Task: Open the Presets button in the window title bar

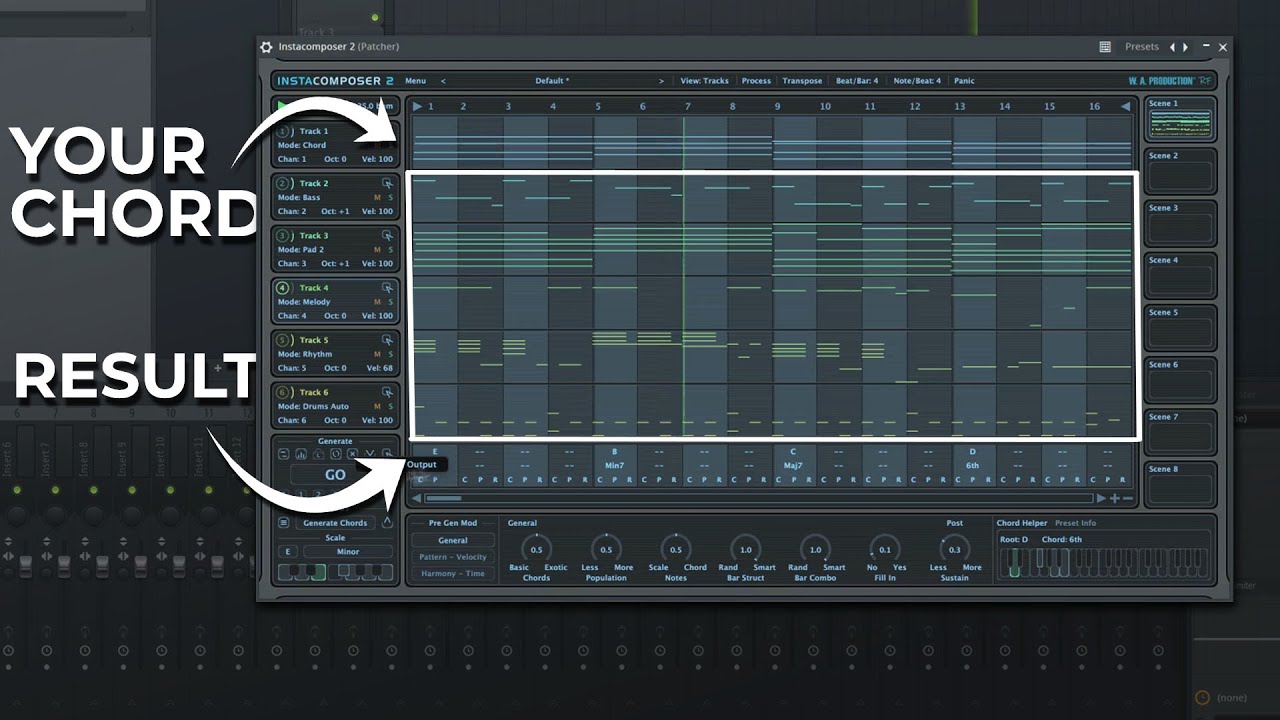Action: tap(1142, 47)
